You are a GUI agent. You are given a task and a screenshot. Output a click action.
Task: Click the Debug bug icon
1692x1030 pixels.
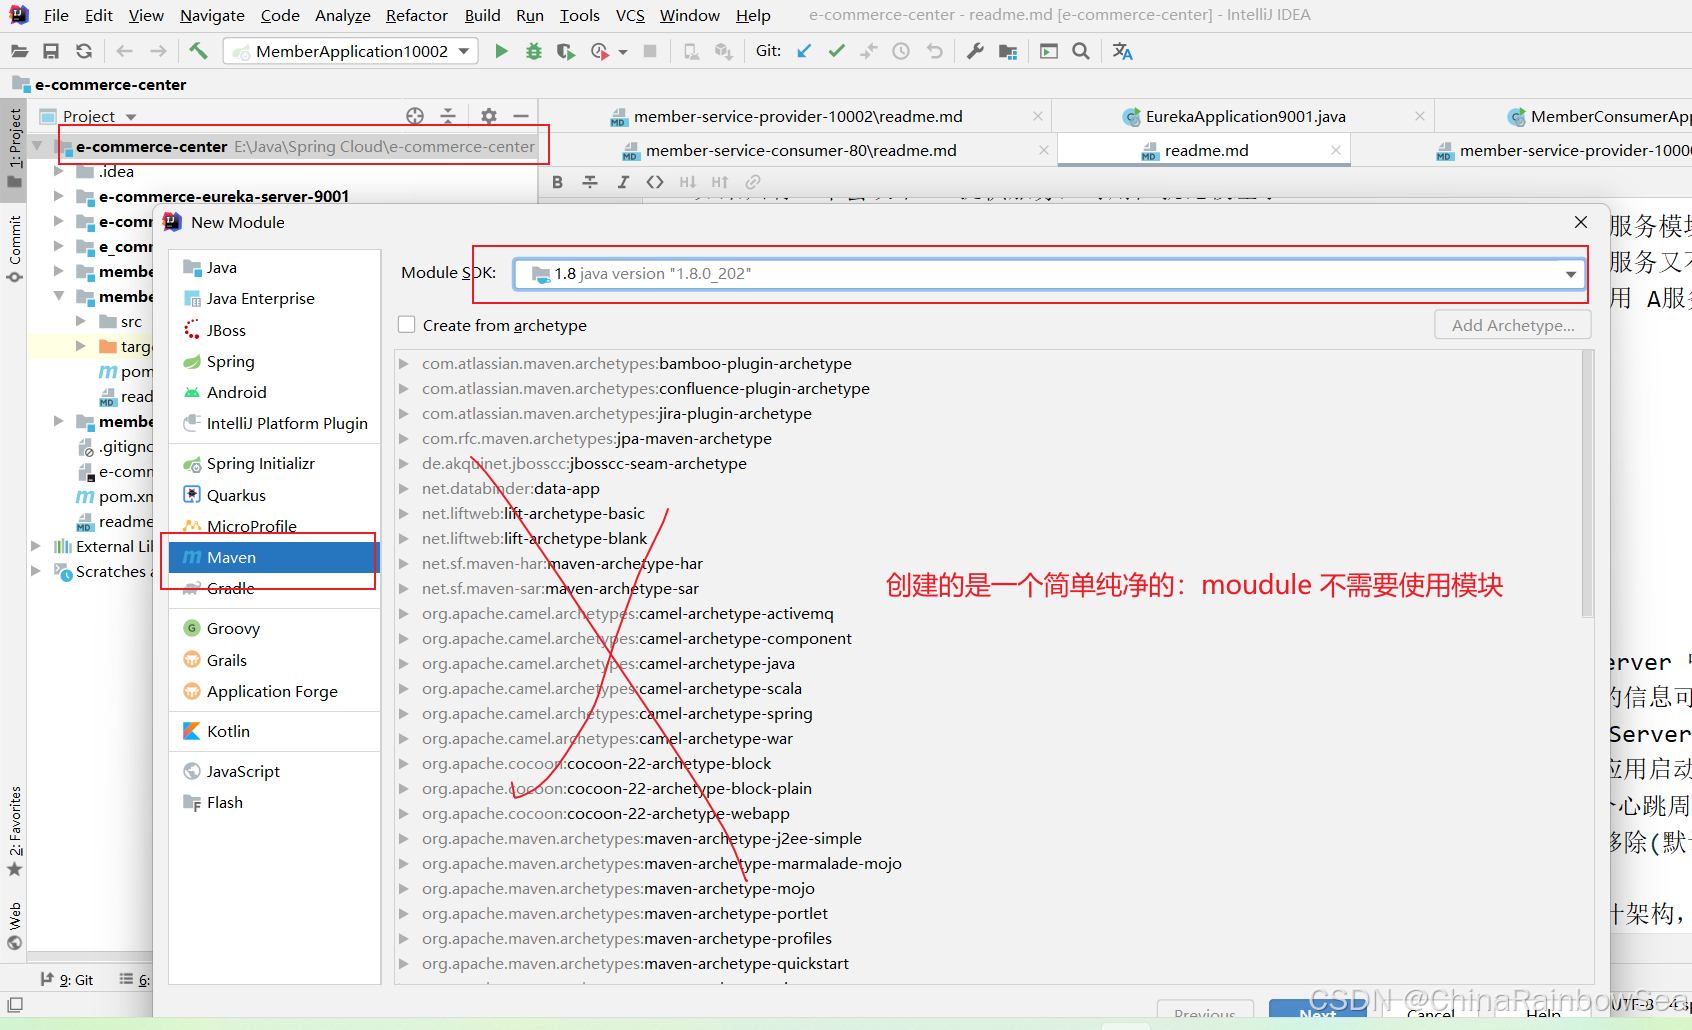(534, 51)
